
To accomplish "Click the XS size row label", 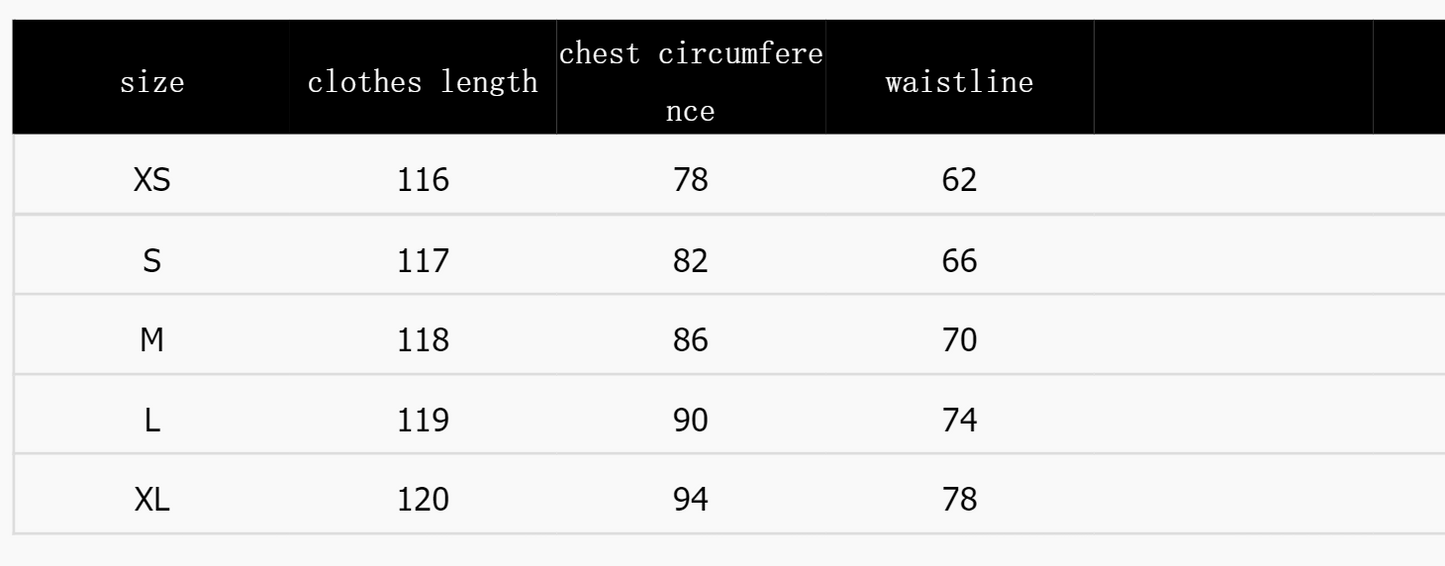I will 152,182.
